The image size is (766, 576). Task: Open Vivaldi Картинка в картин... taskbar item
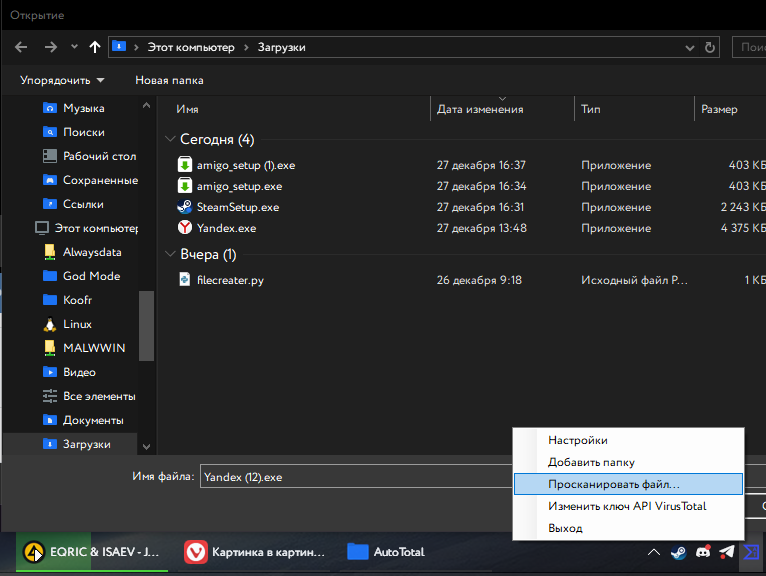pos(255,552)
